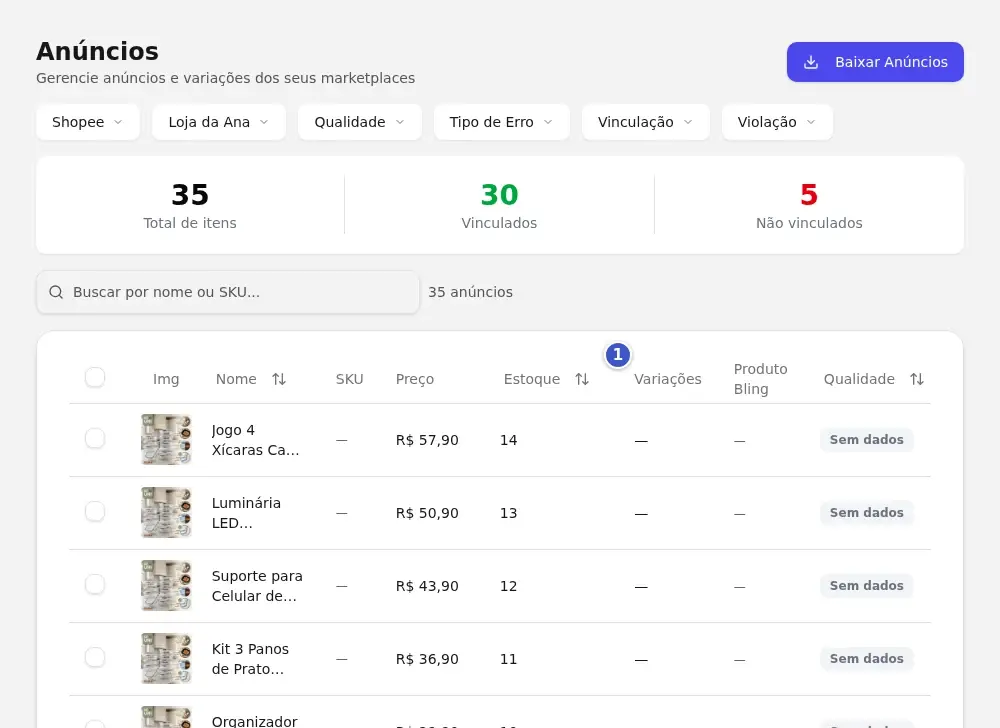Sort by Qualidade using the arrows icon
Viewport: 1000px width, 728px height.
click(917, 379)
